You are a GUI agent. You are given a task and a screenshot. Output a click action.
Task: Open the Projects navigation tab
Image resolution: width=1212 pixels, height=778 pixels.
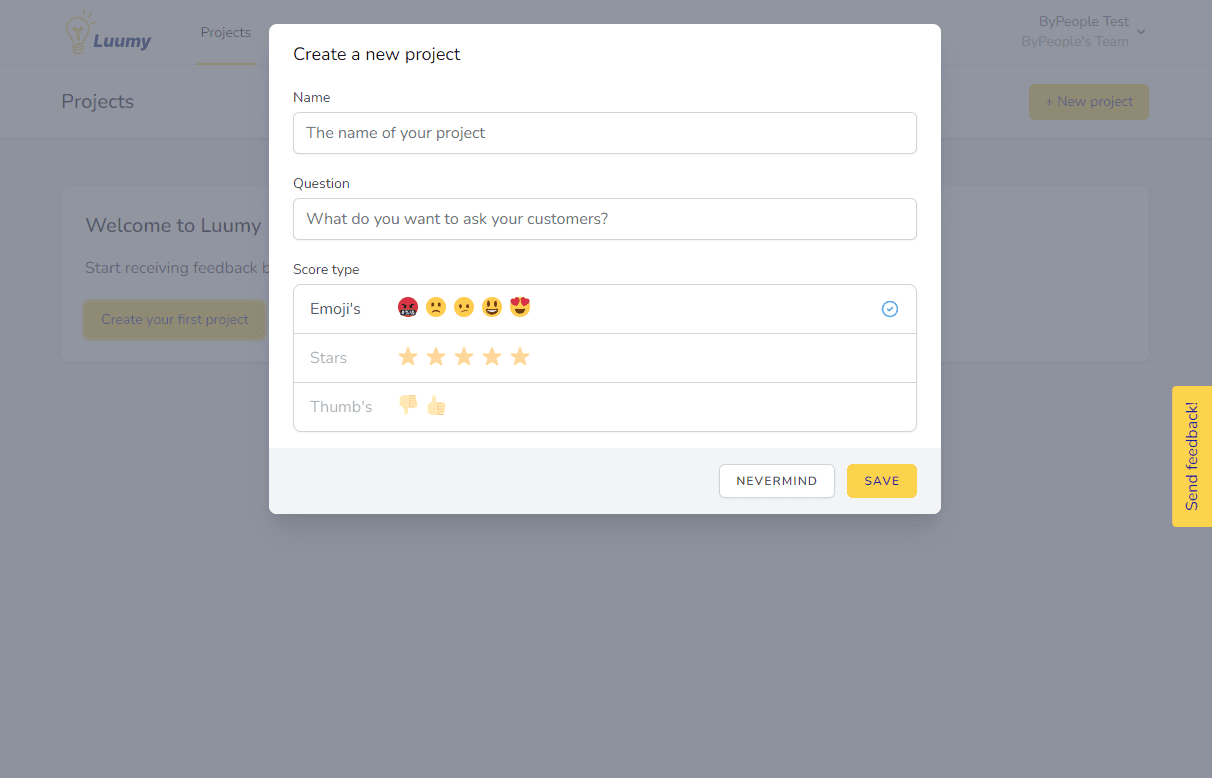[x=225, y=33]
